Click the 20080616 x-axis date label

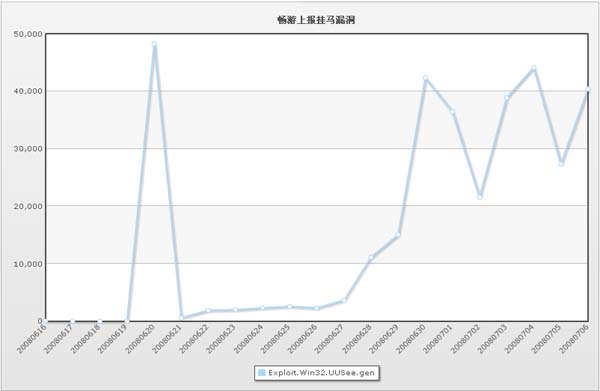pos(32,339)
